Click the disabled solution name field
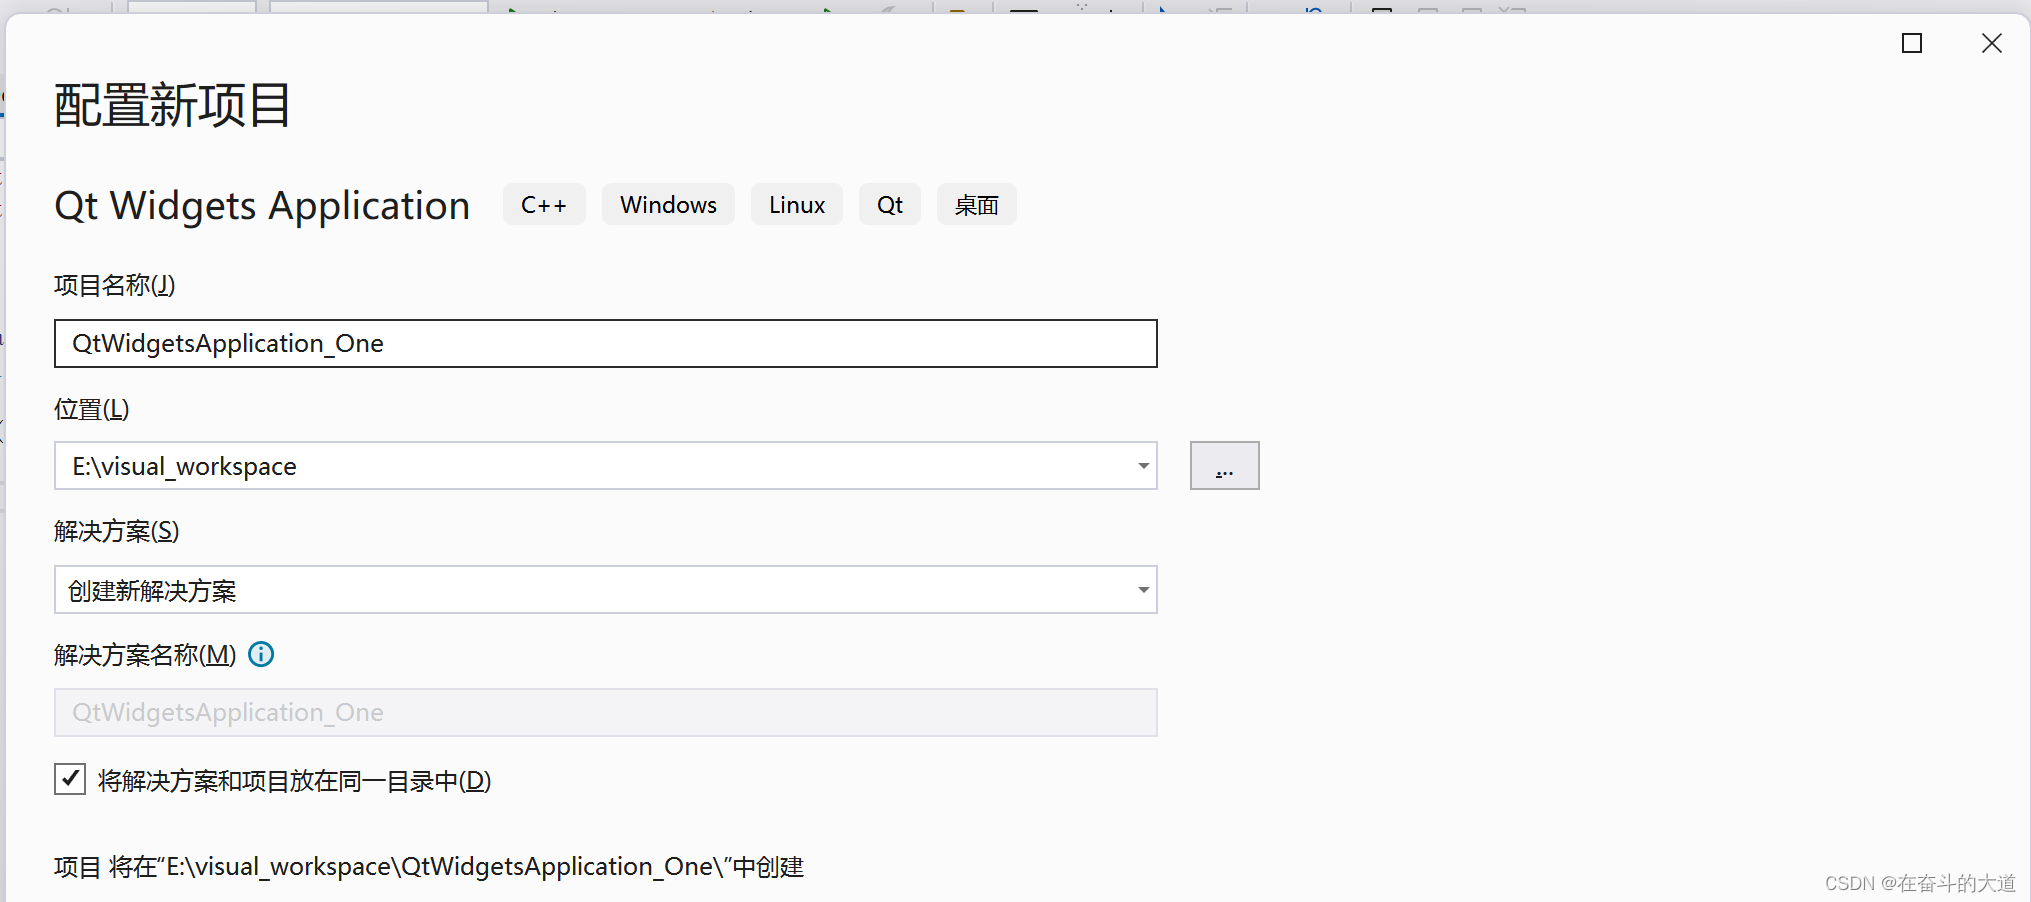The width and height of the screenshot is (2031, 902). pos(605,712)
